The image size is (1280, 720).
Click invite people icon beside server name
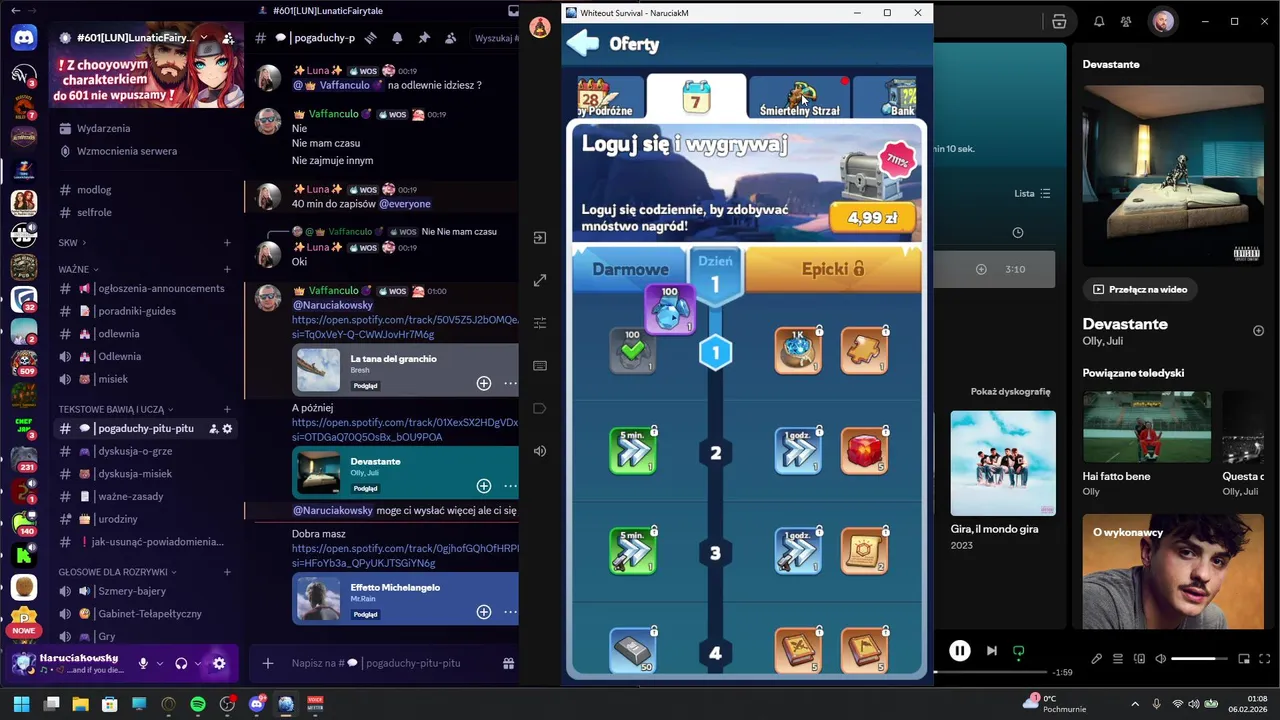(228, 38)
